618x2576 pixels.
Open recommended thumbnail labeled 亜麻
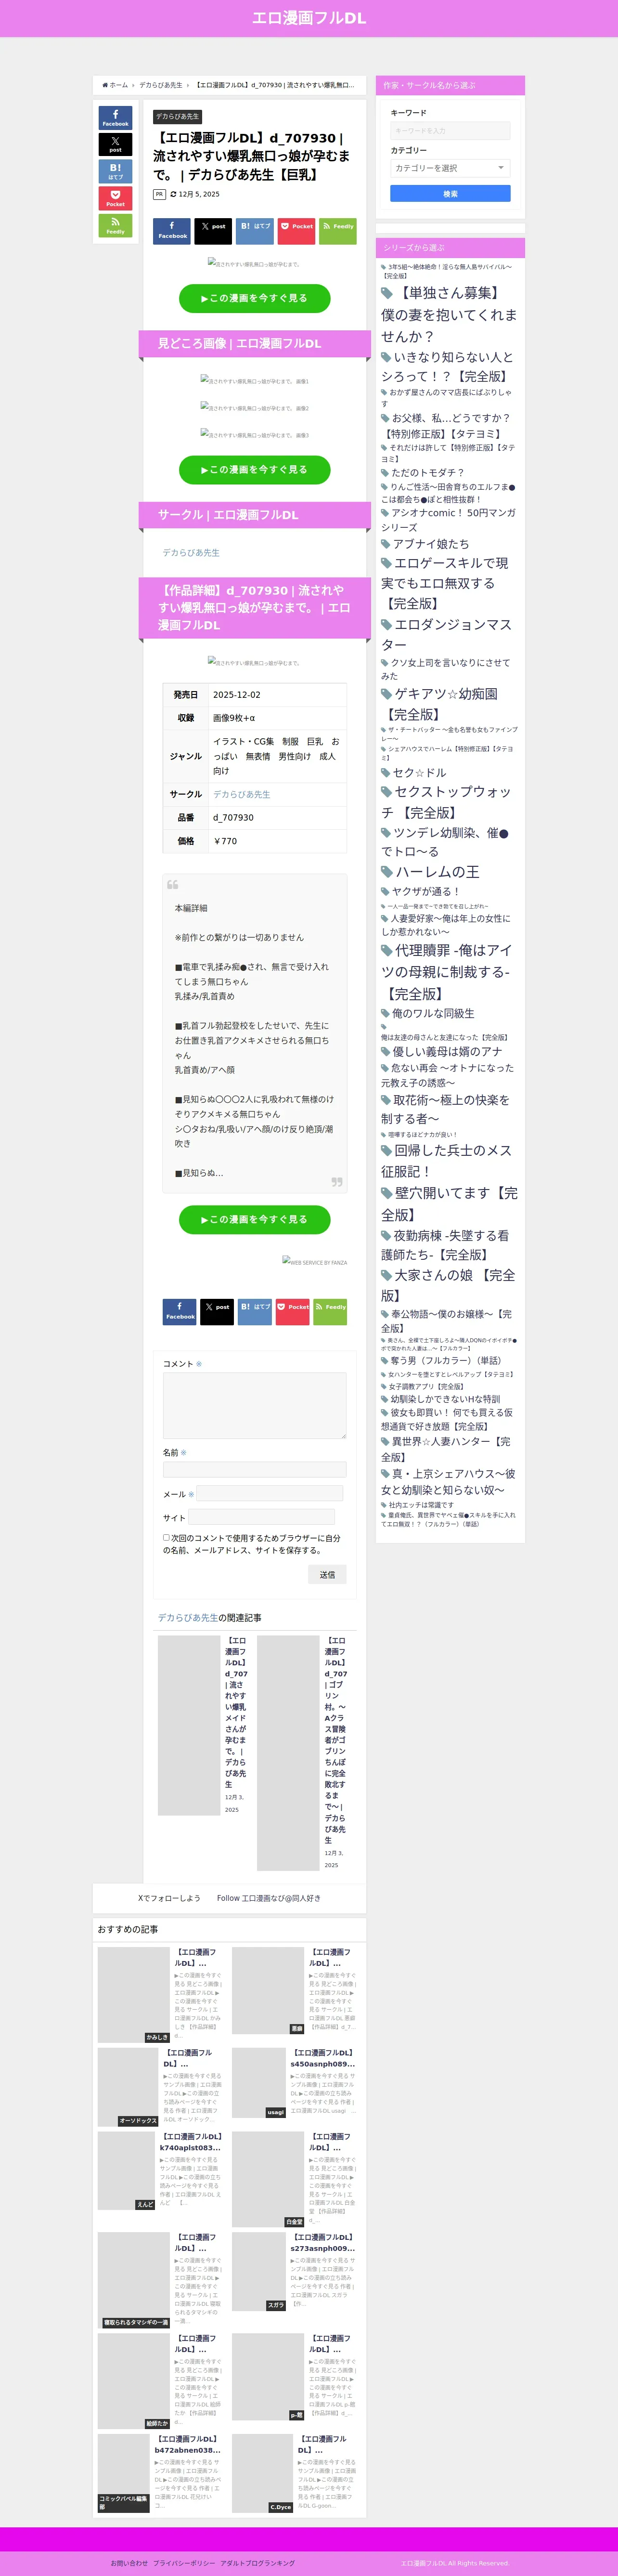(x=268, y=1990)
